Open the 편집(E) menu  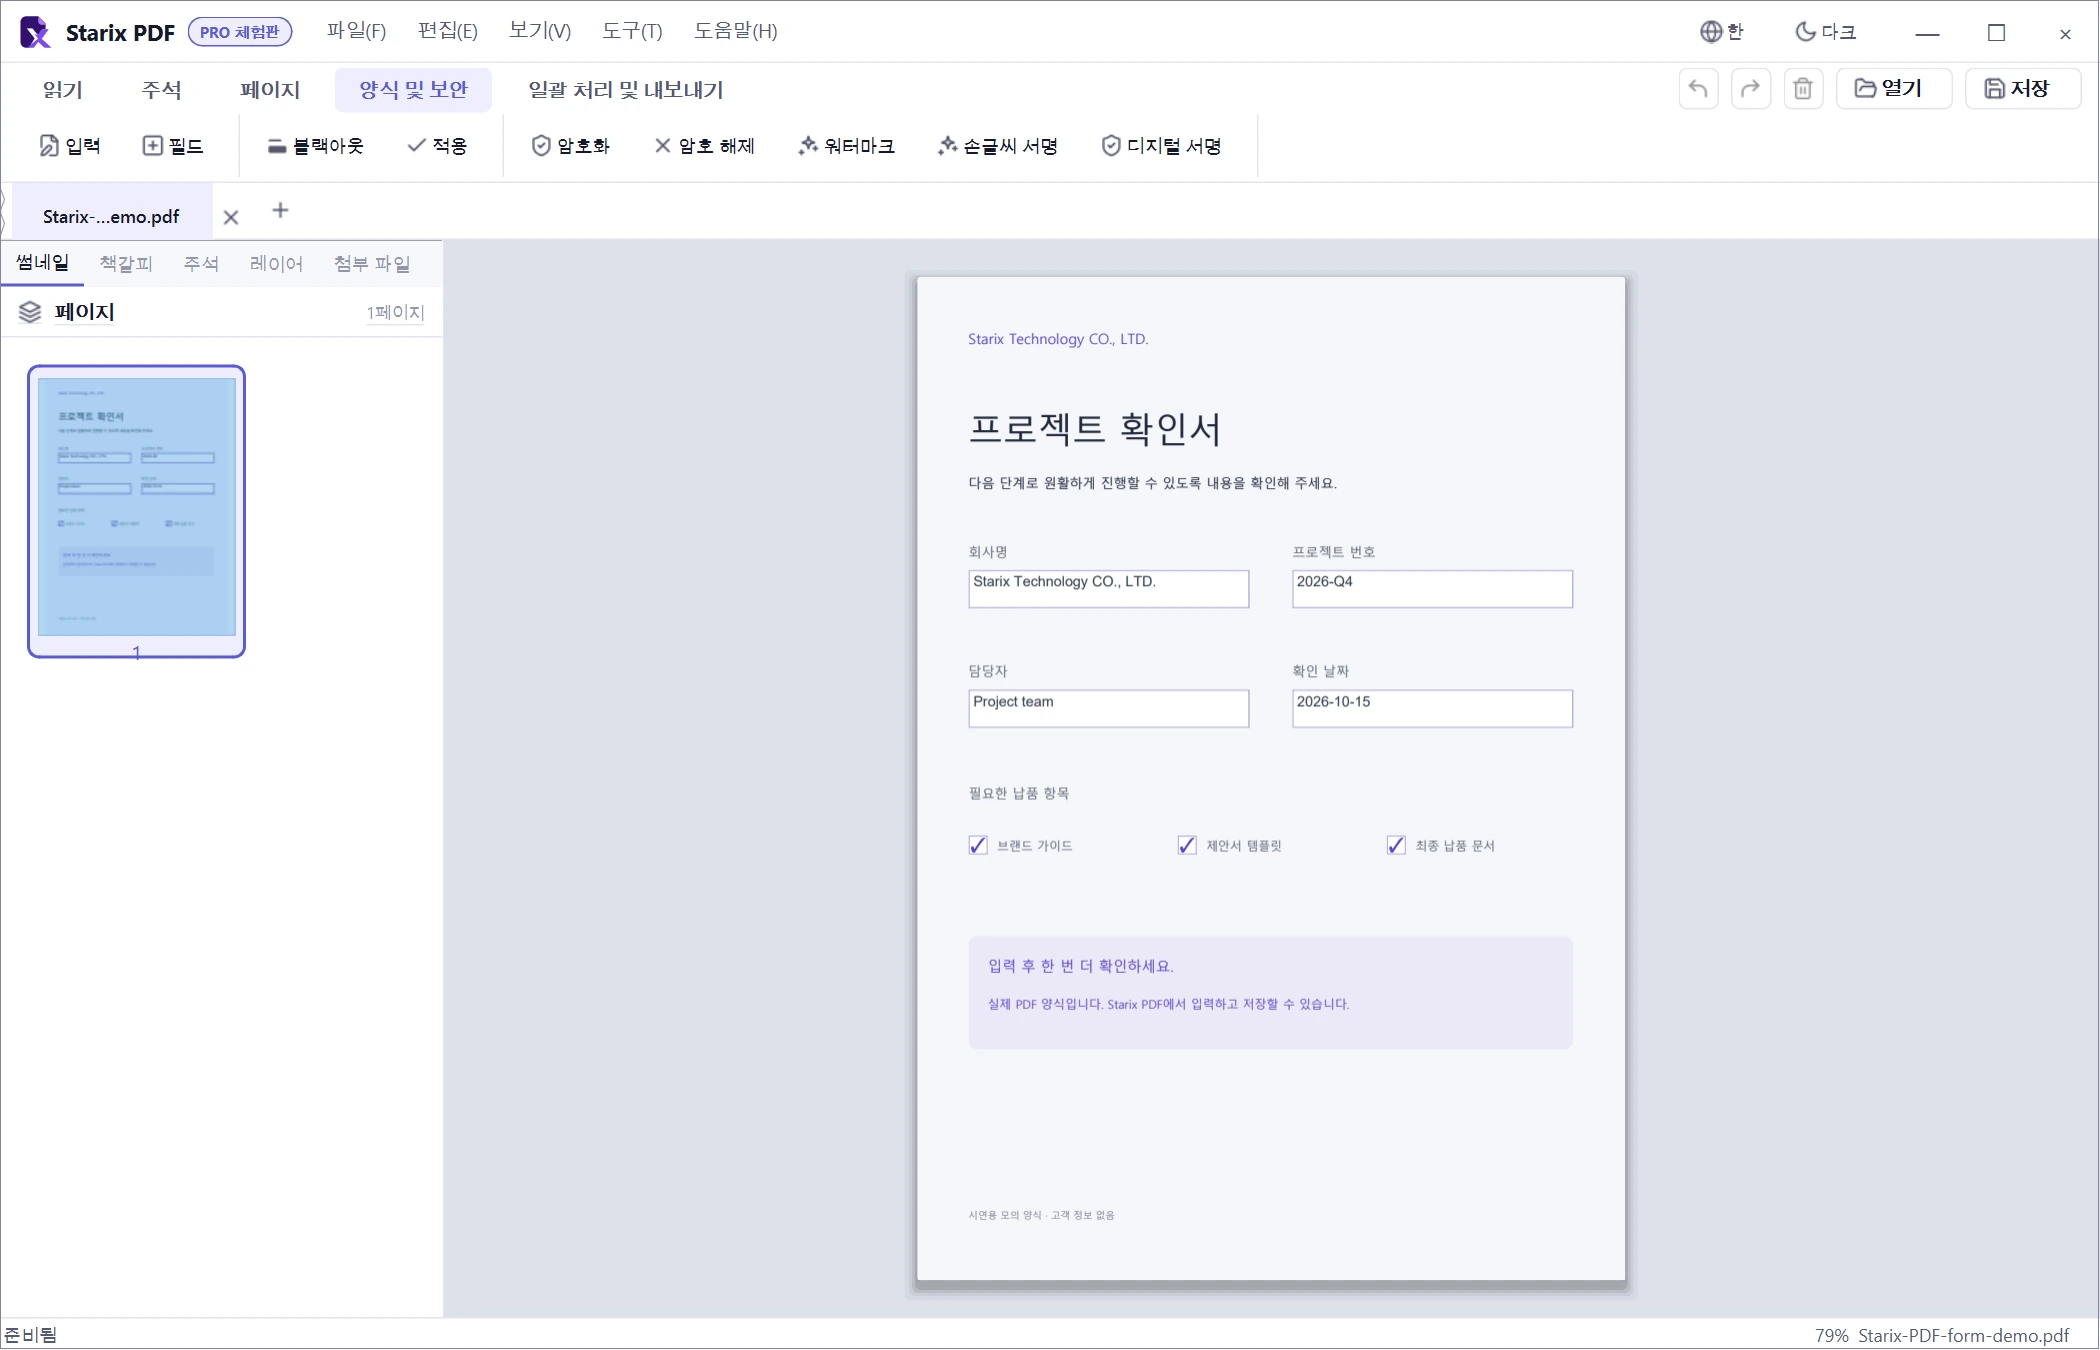[447, 31]
